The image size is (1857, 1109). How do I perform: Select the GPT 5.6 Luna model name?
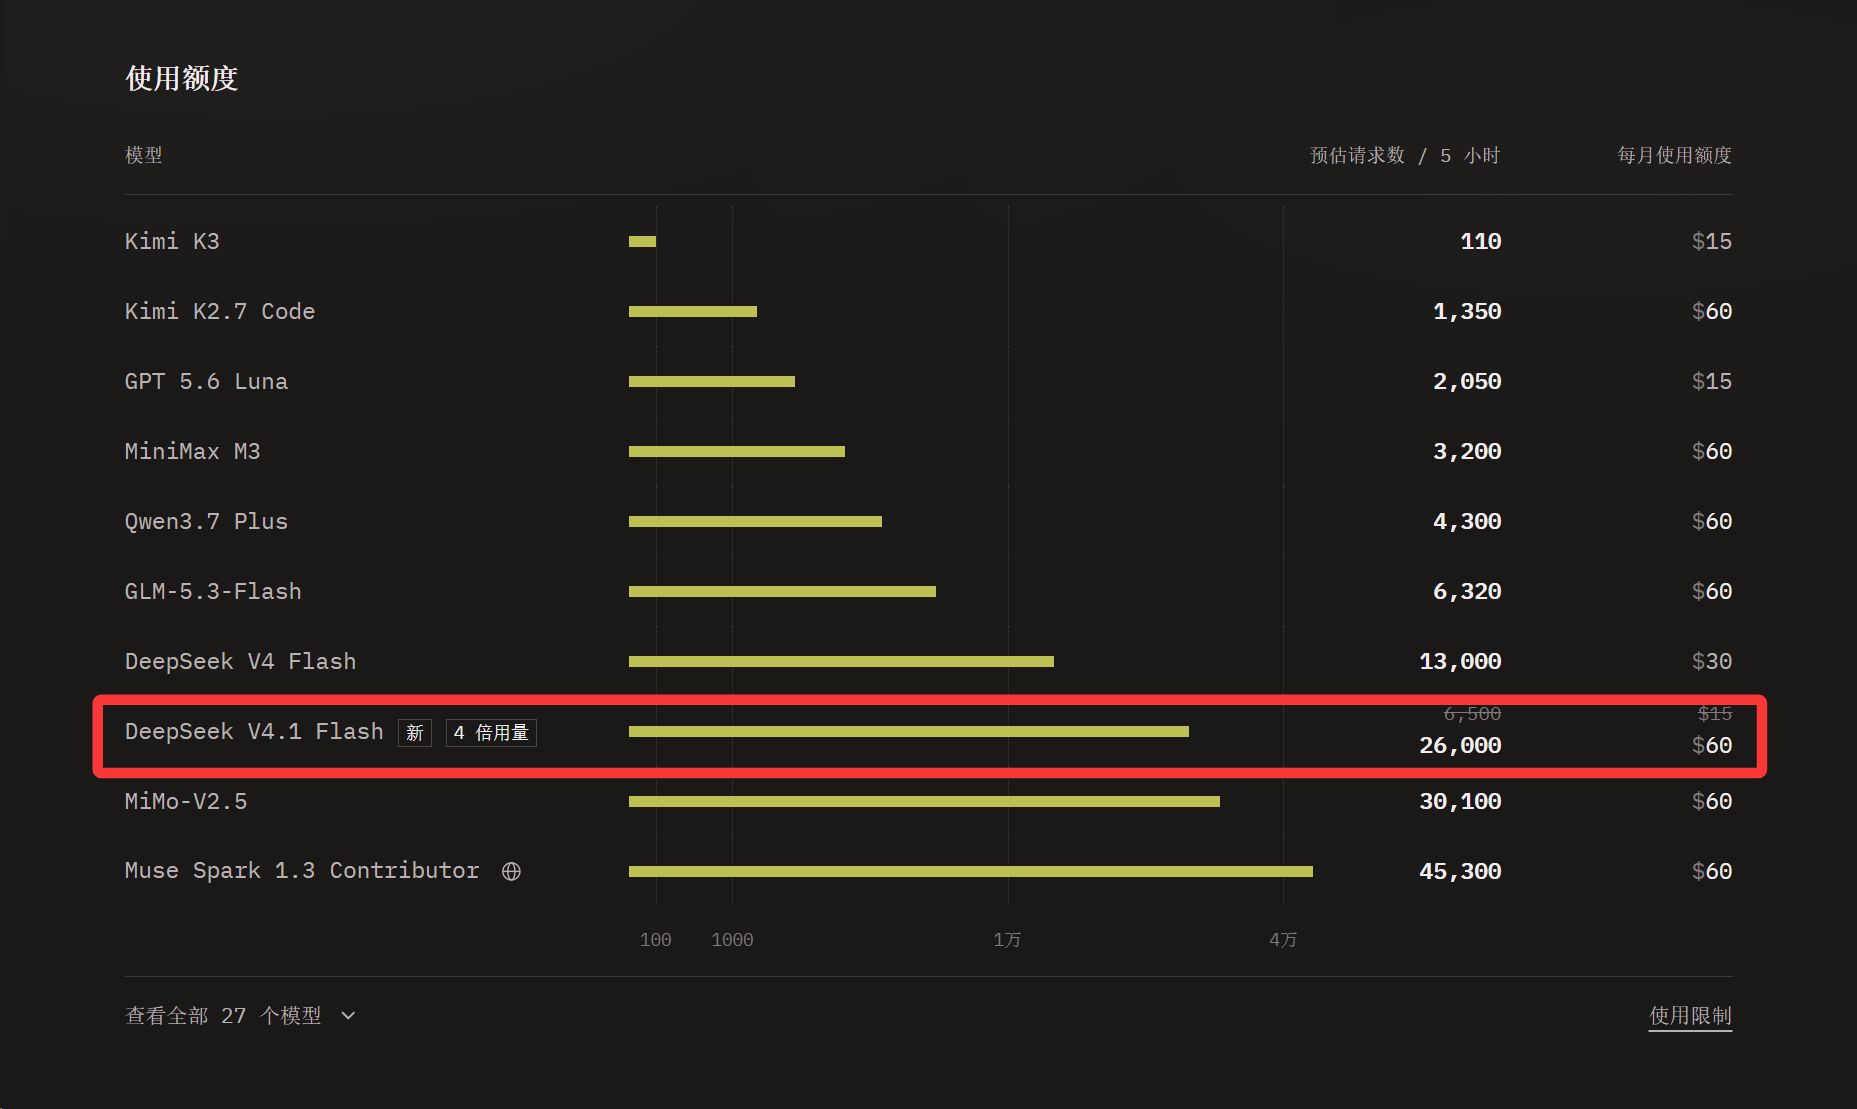point(206,382)
